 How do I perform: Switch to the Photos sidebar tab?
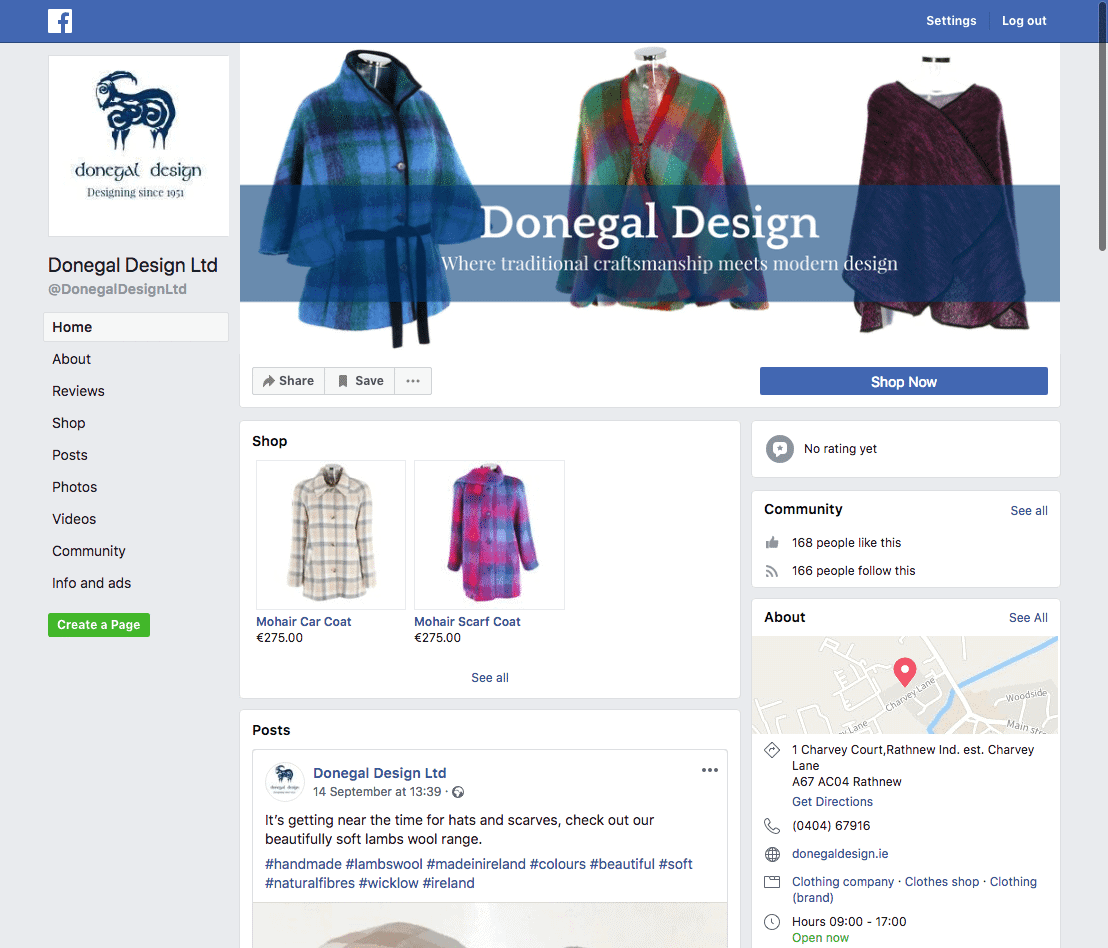pos(75,487)
